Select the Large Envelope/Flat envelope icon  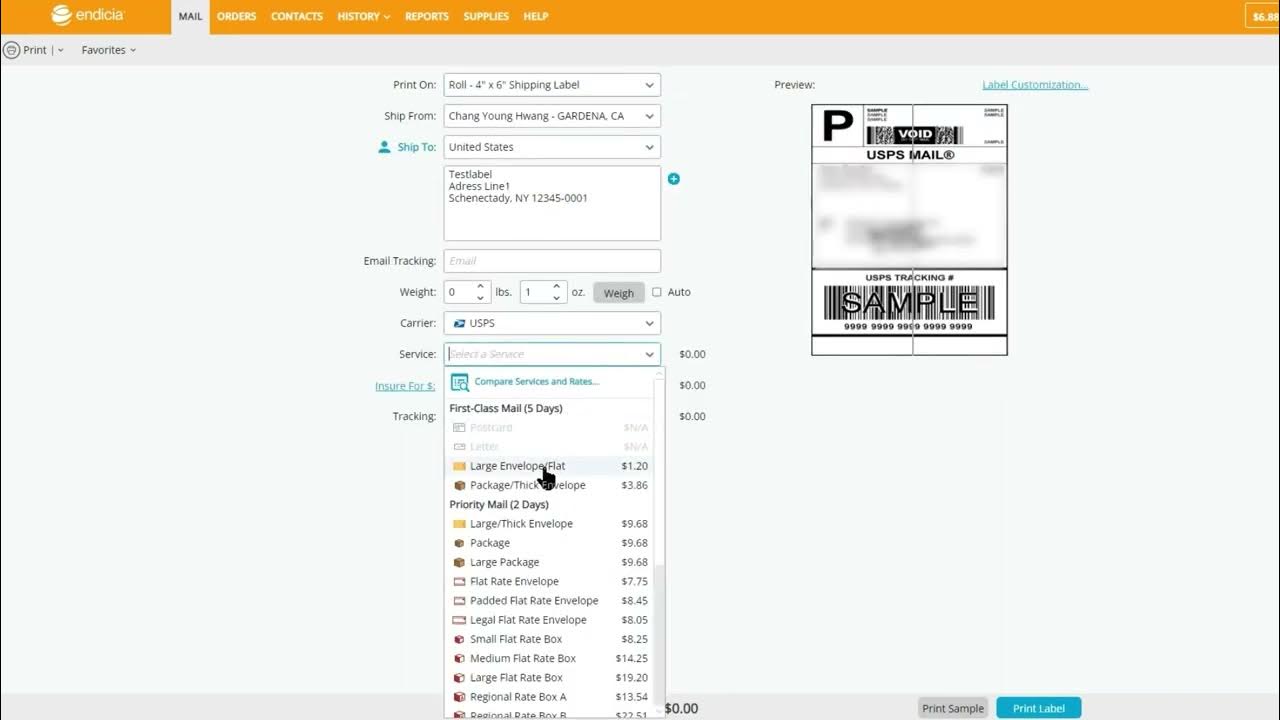459,466
